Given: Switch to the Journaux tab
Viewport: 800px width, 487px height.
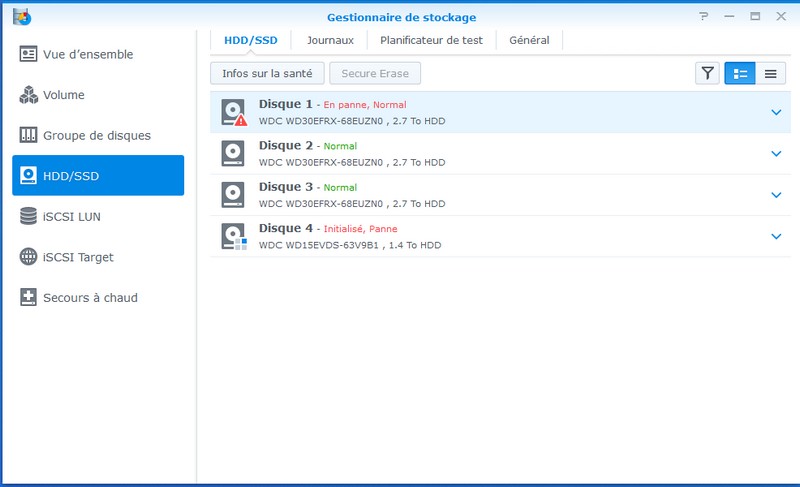Looking at the screenshot, I should 330,40.
